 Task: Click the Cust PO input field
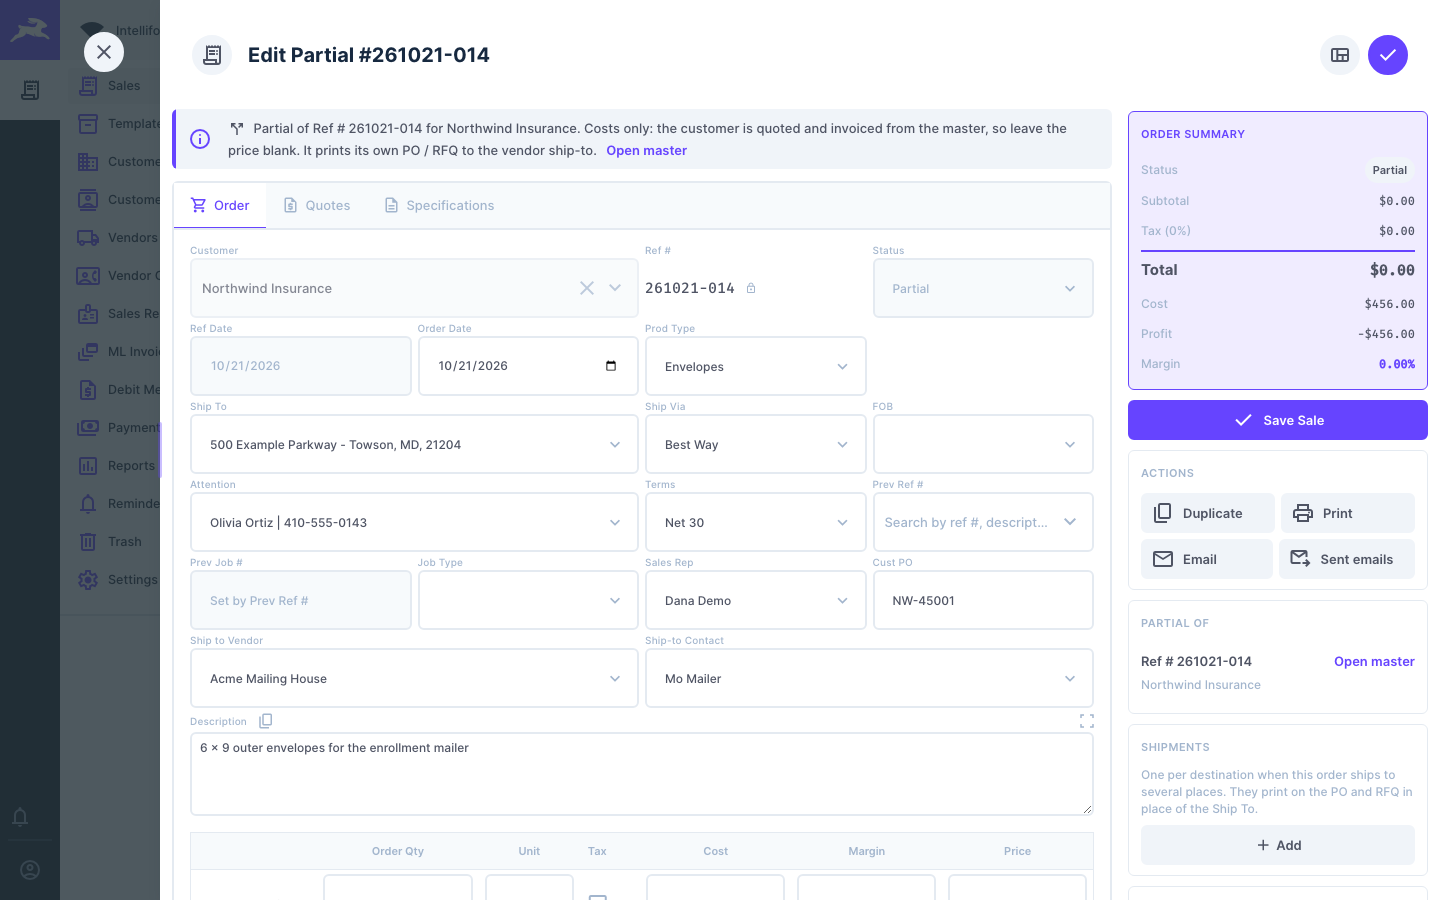tap(983, 600)
